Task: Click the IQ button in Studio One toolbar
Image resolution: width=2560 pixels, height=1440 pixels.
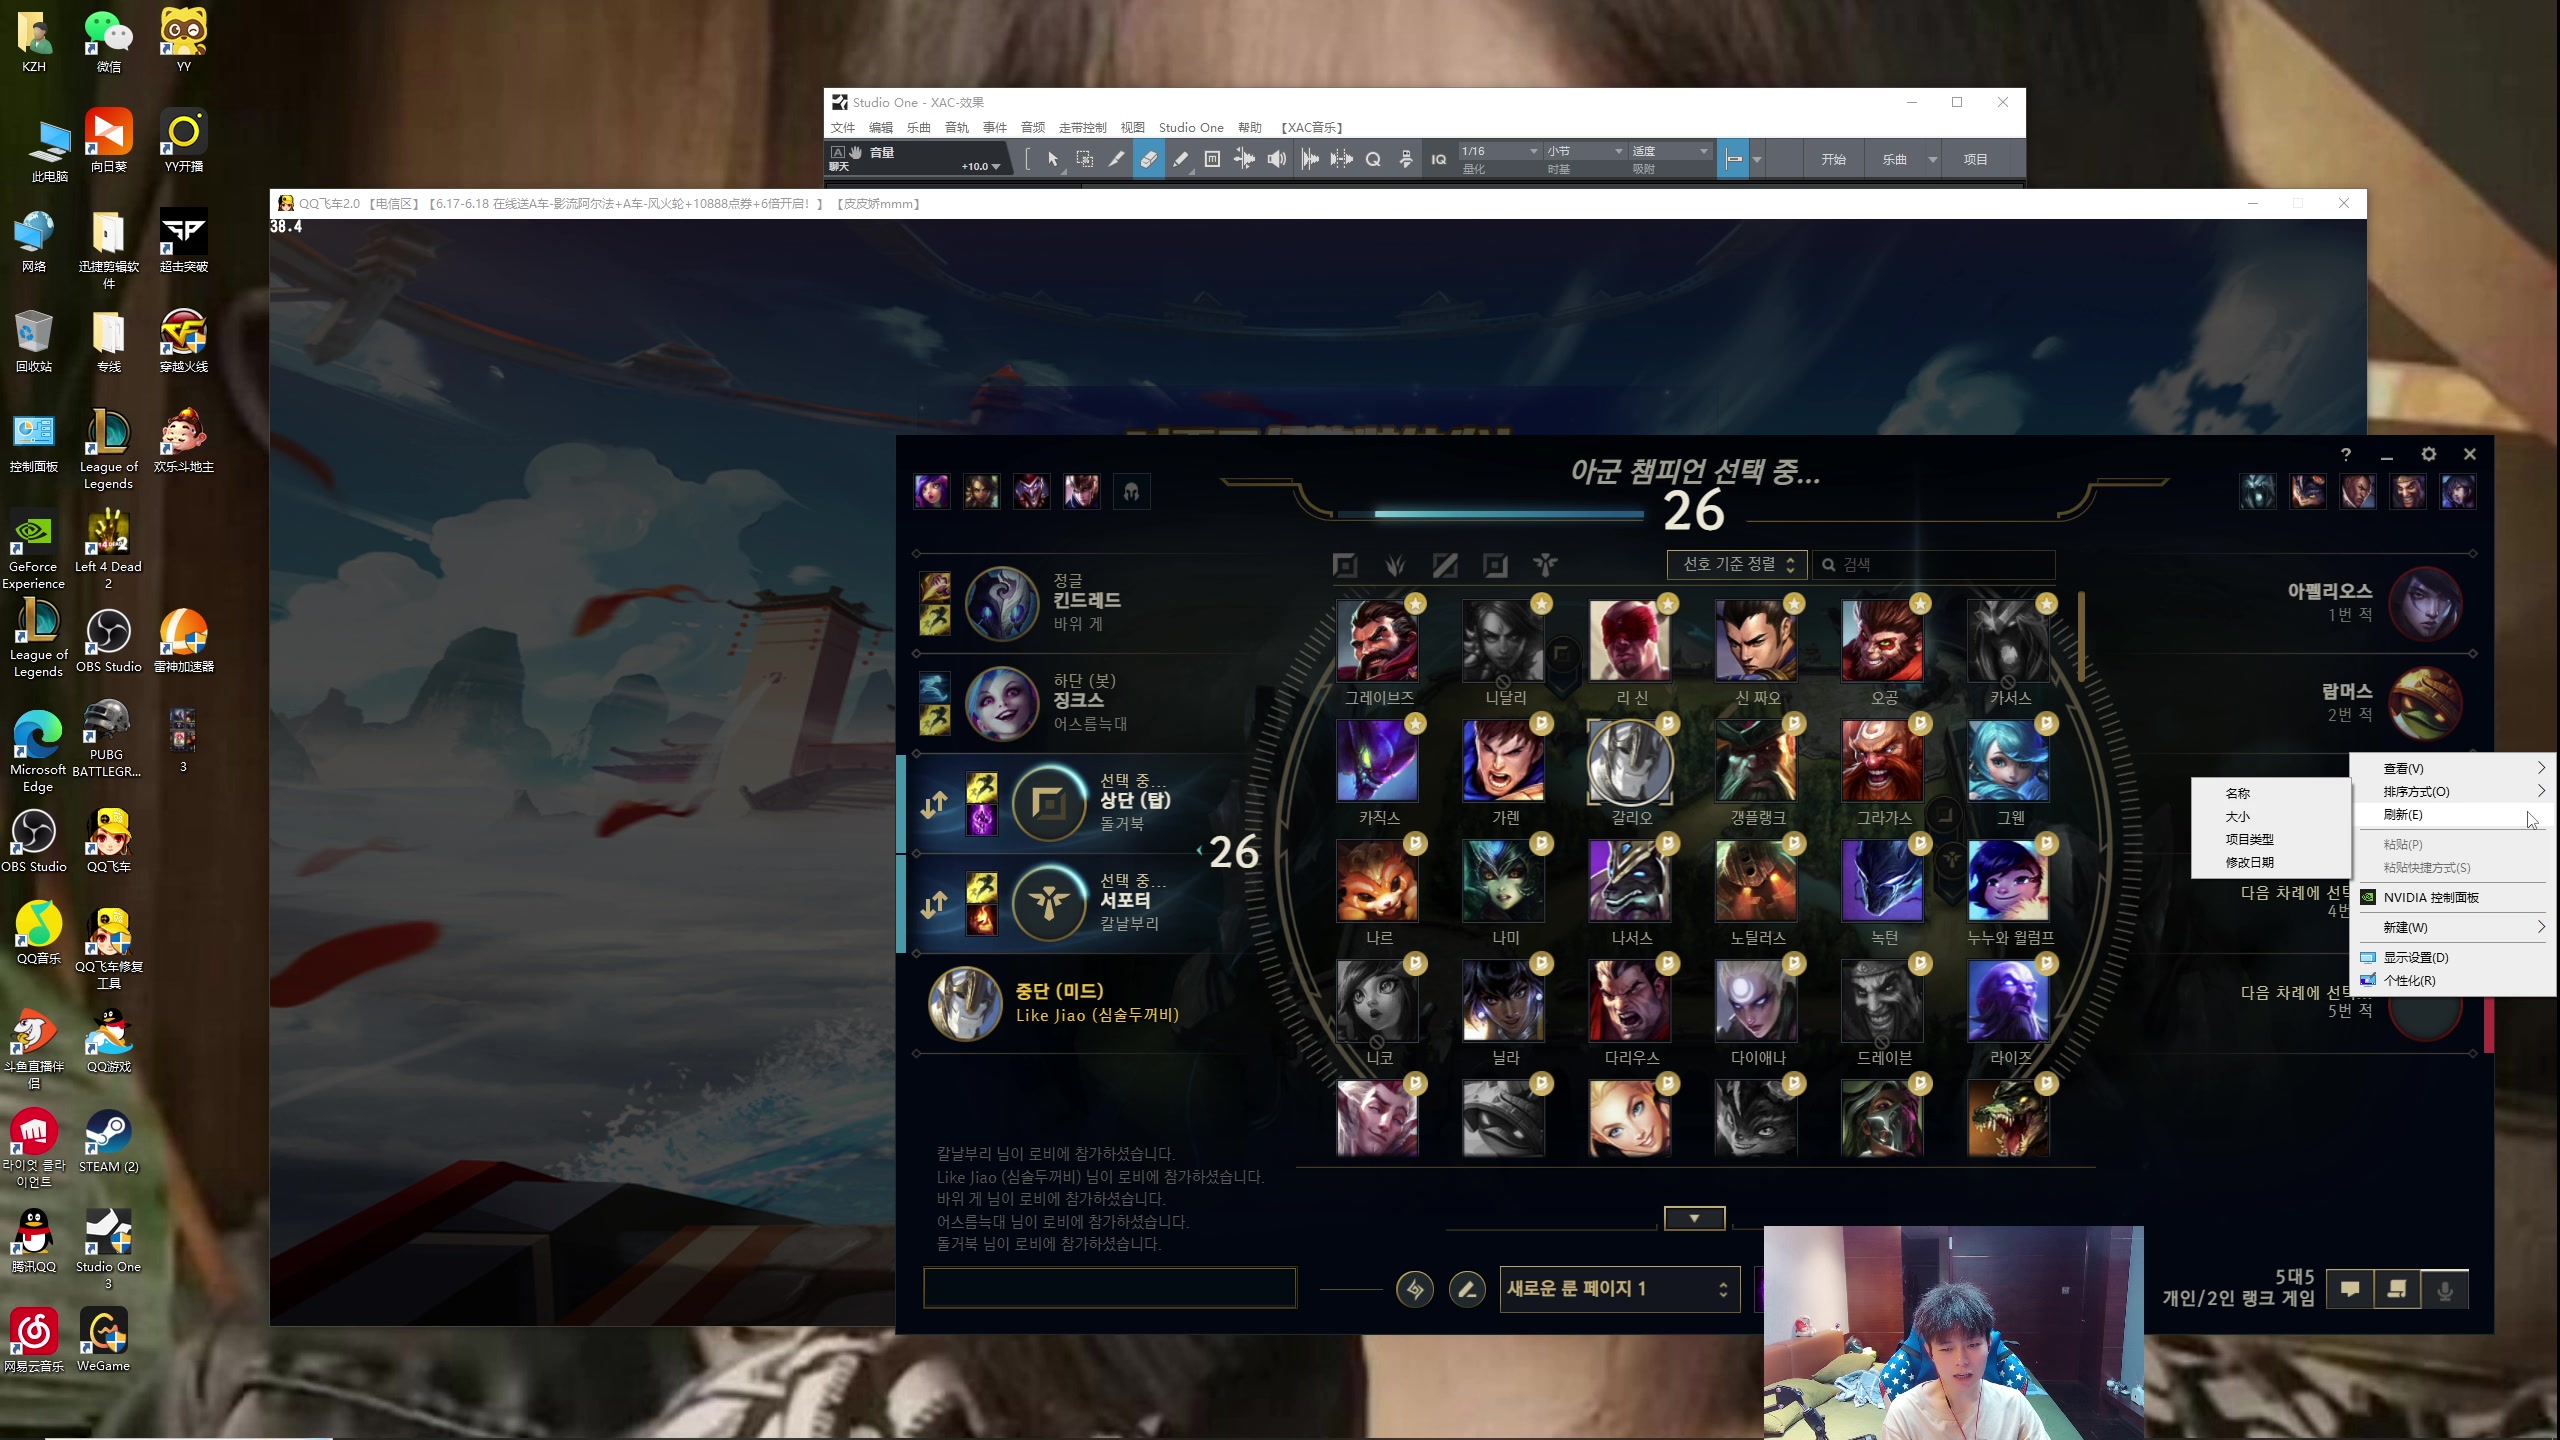Action: [1439, 159]
